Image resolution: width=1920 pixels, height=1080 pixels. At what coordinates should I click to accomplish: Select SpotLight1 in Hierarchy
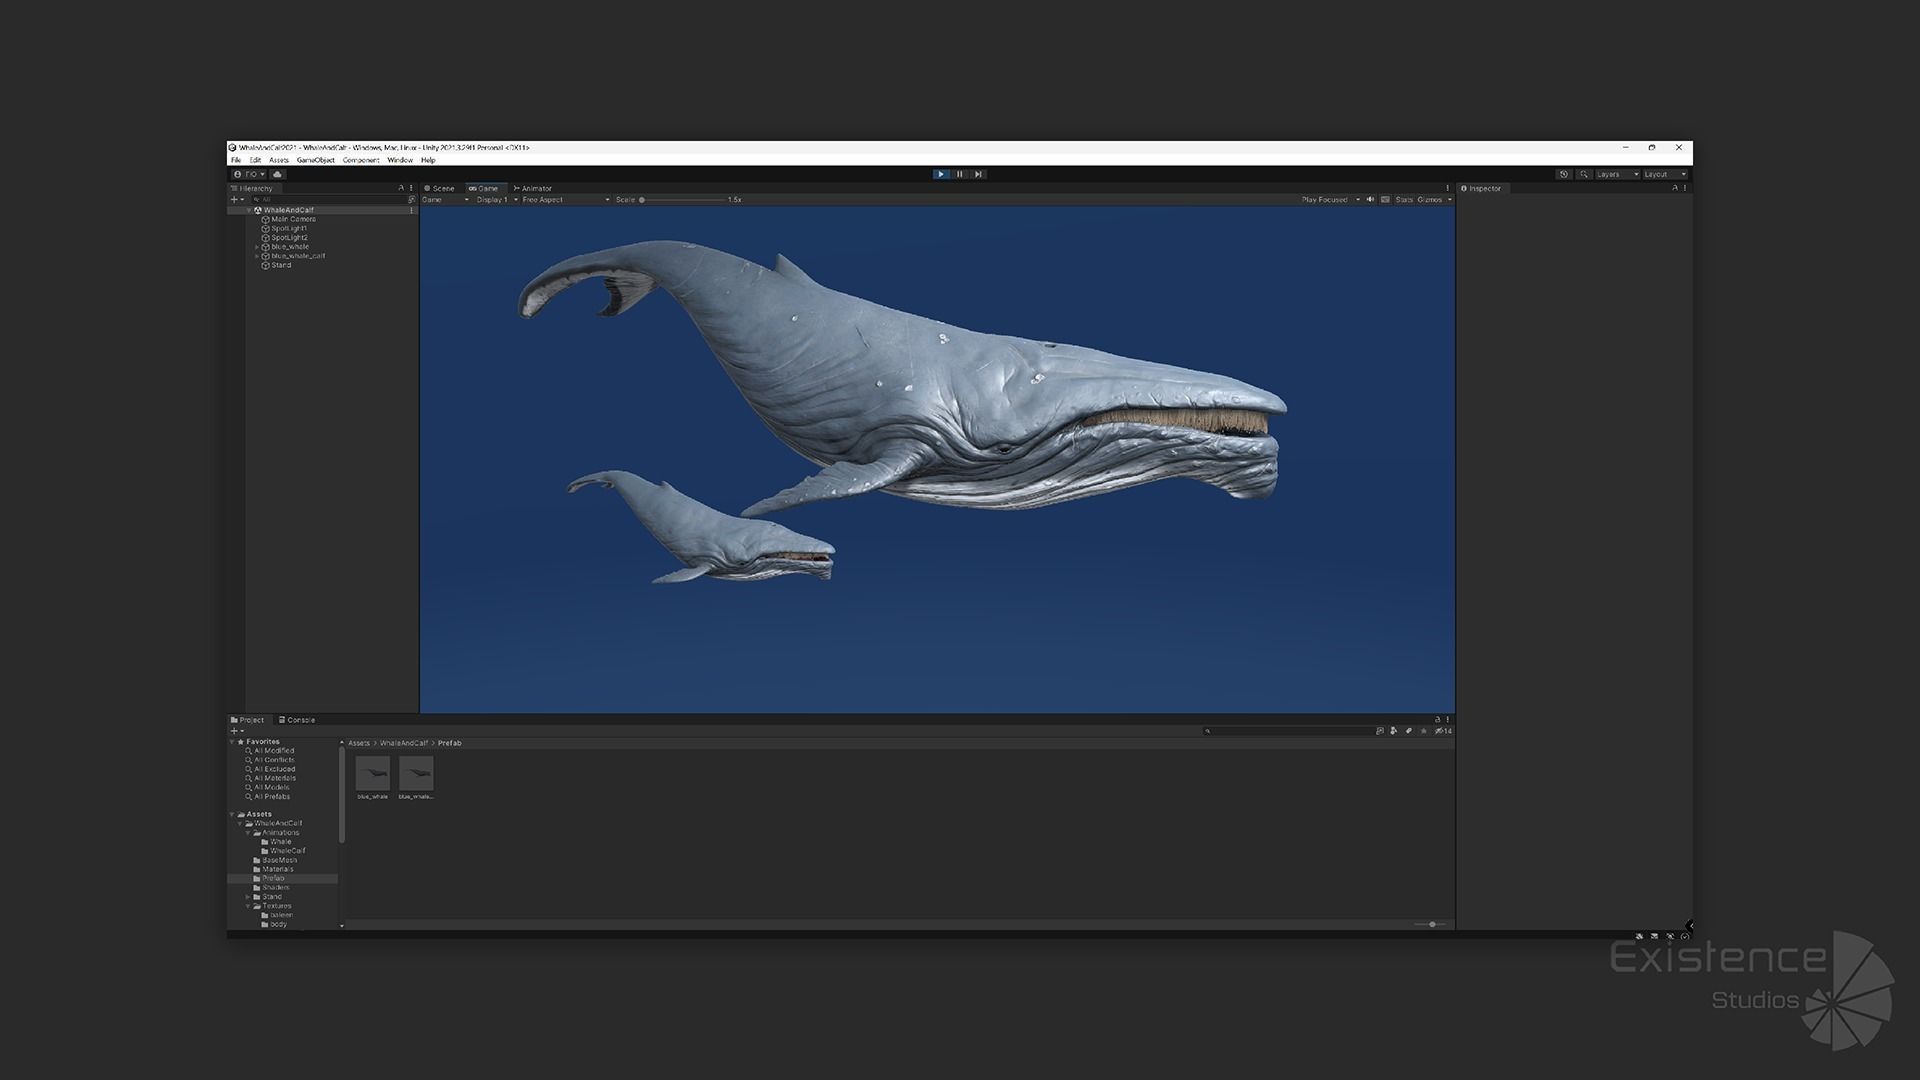pos(289,228)
